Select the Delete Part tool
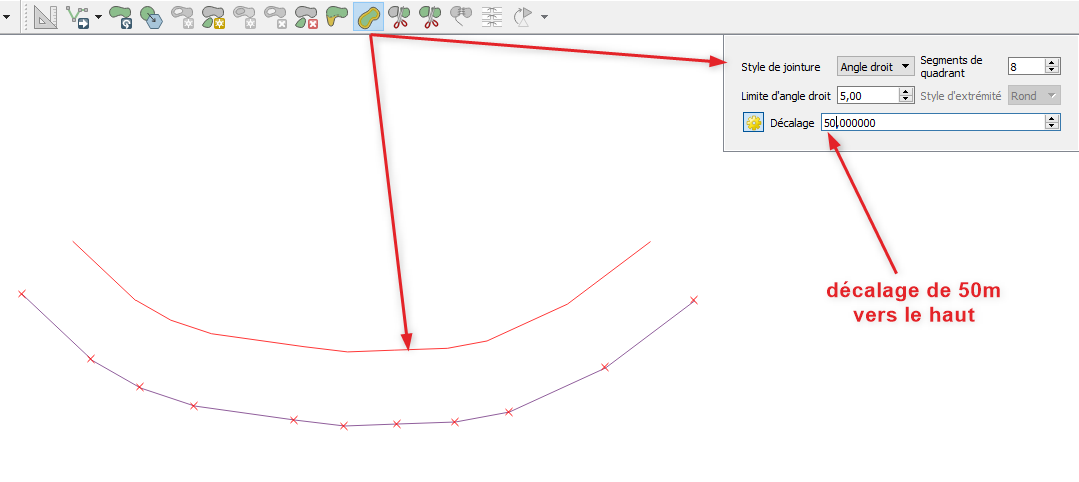The width and height of the screenshot is (1079, 482). pos(306,16)
